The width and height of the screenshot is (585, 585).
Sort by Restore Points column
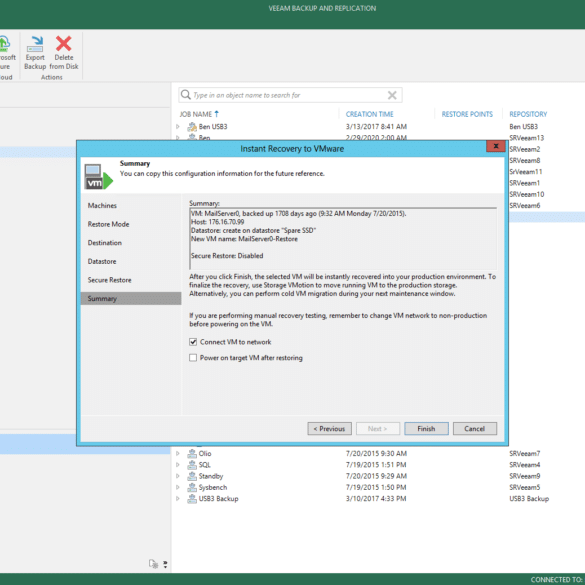467,114
